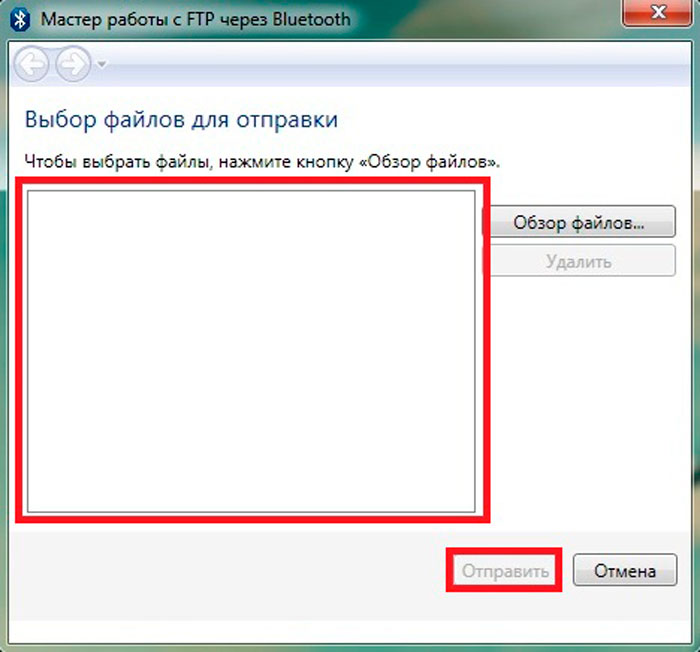Click inside the empty file list box

point(251,351)
